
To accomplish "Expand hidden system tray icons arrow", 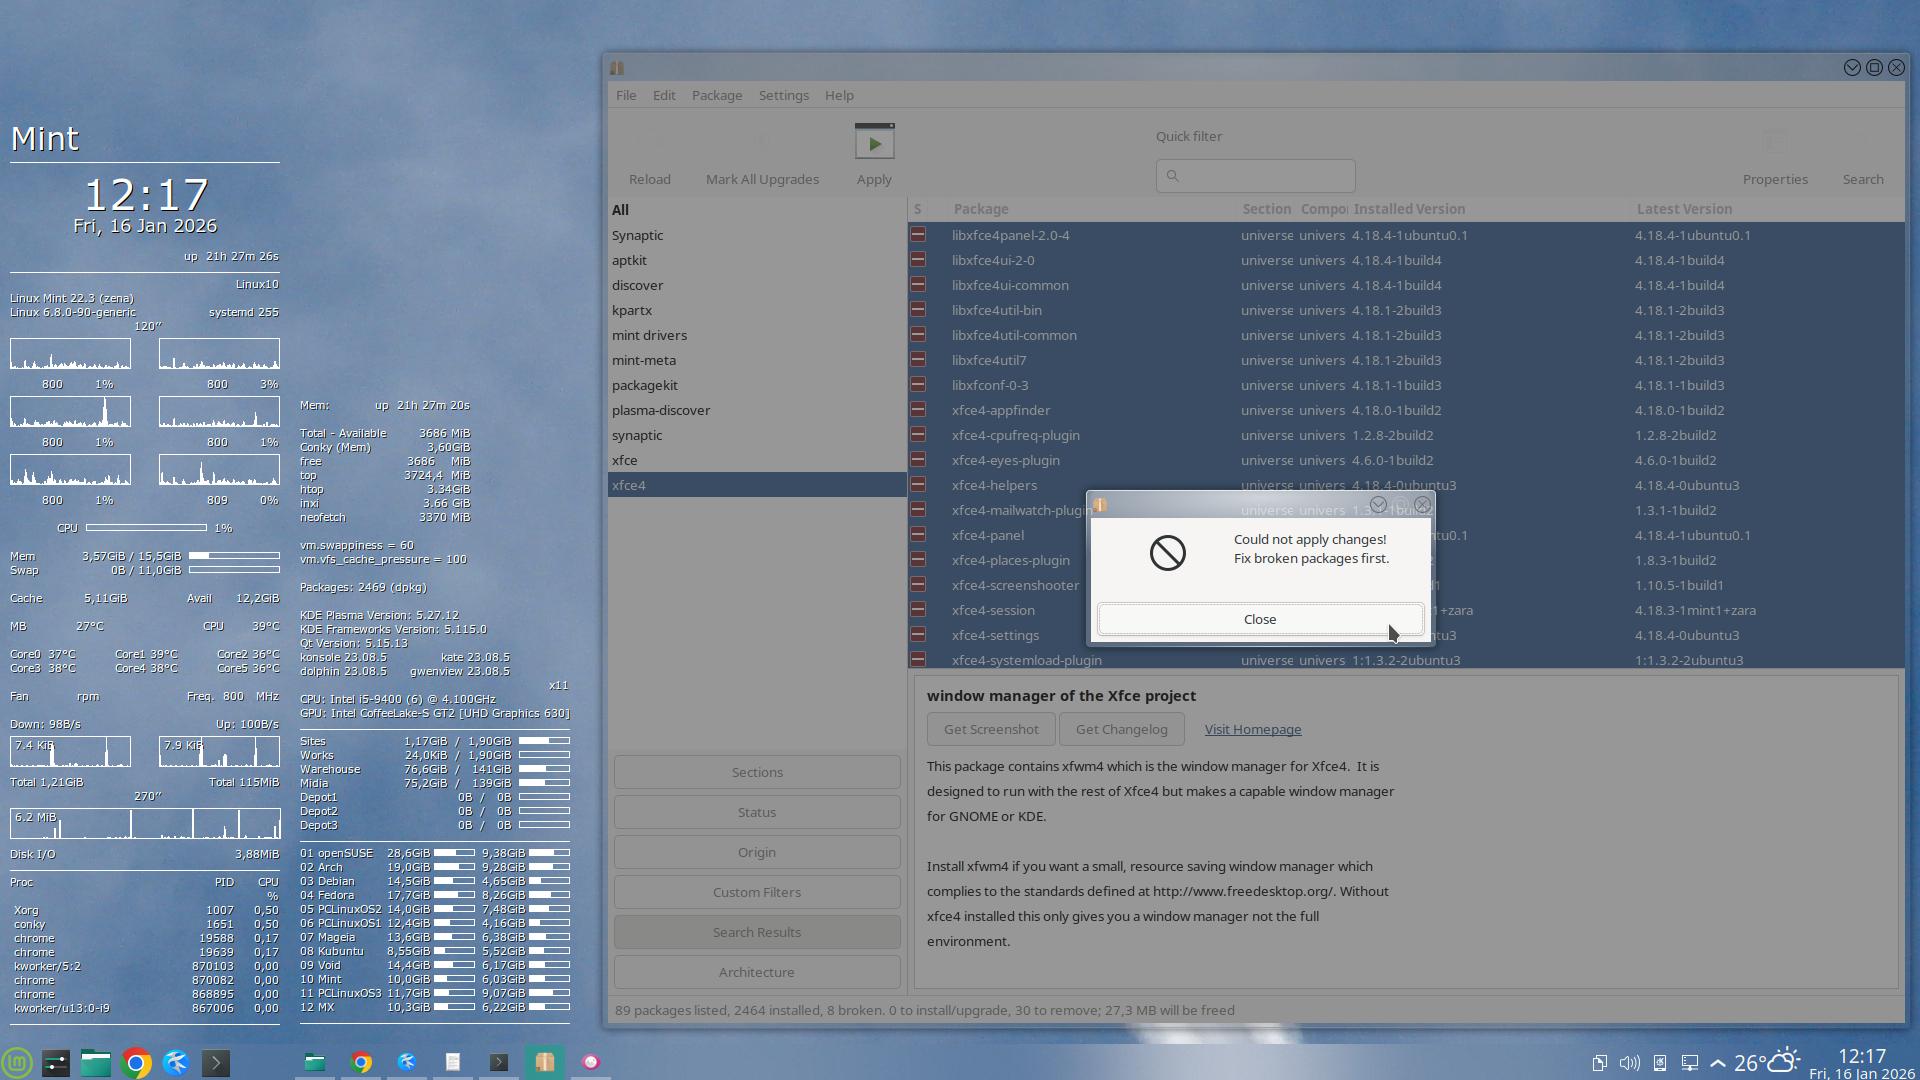I will [x=1718, y=1063].
